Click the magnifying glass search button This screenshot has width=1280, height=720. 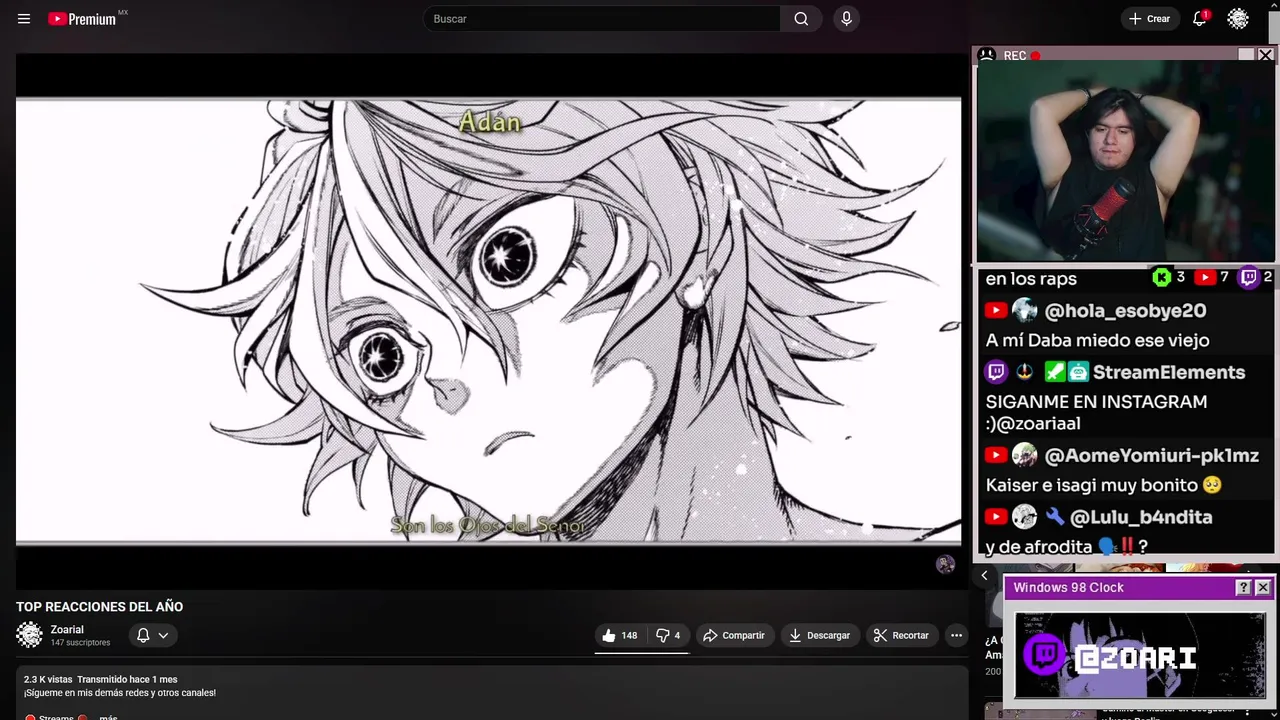coord(801,19)
